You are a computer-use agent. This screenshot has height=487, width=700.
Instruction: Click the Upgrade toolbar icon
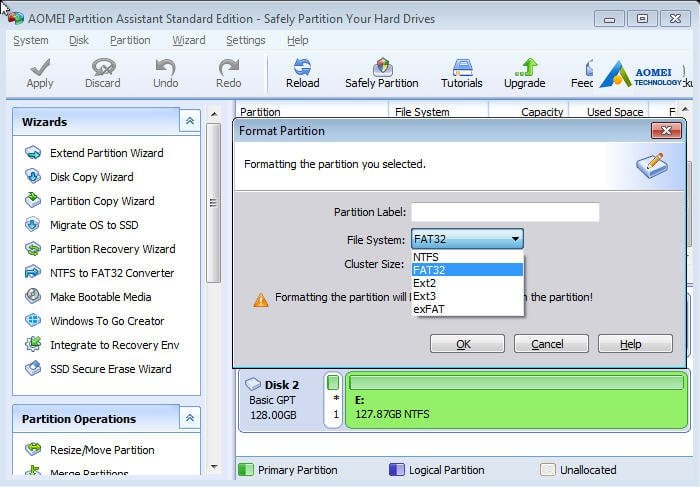pyautogui.click(x=526, y=67)
